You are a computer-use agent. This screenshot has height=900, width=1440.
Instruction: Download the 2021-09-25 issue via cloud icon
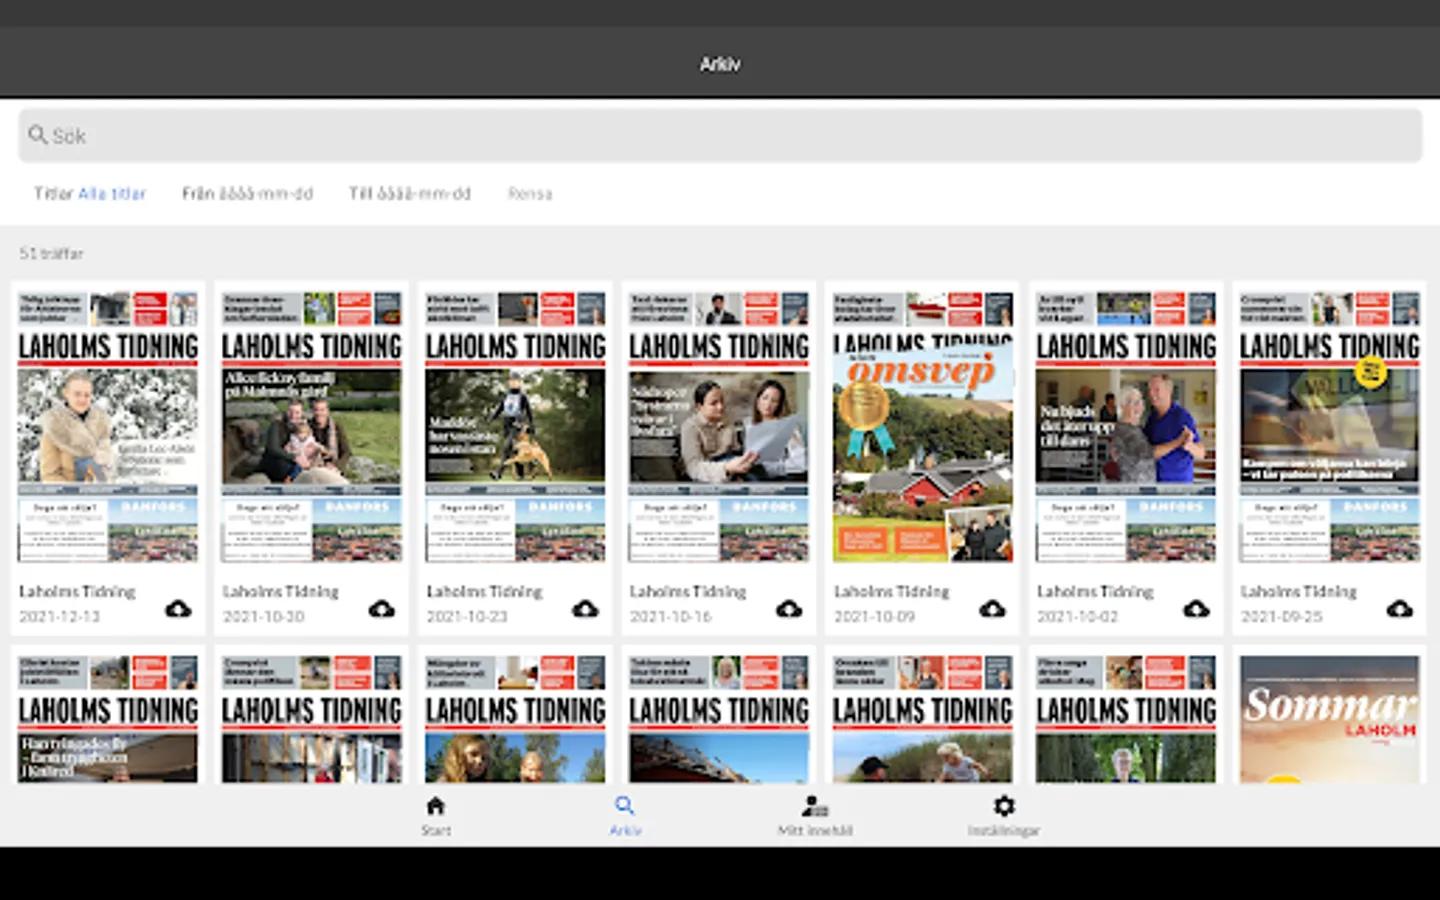(x=1399, y=609)
